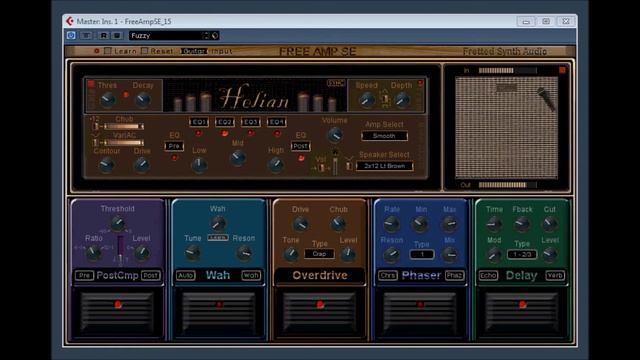Change the Overdrive Type Crap selector

click(319, 254)
